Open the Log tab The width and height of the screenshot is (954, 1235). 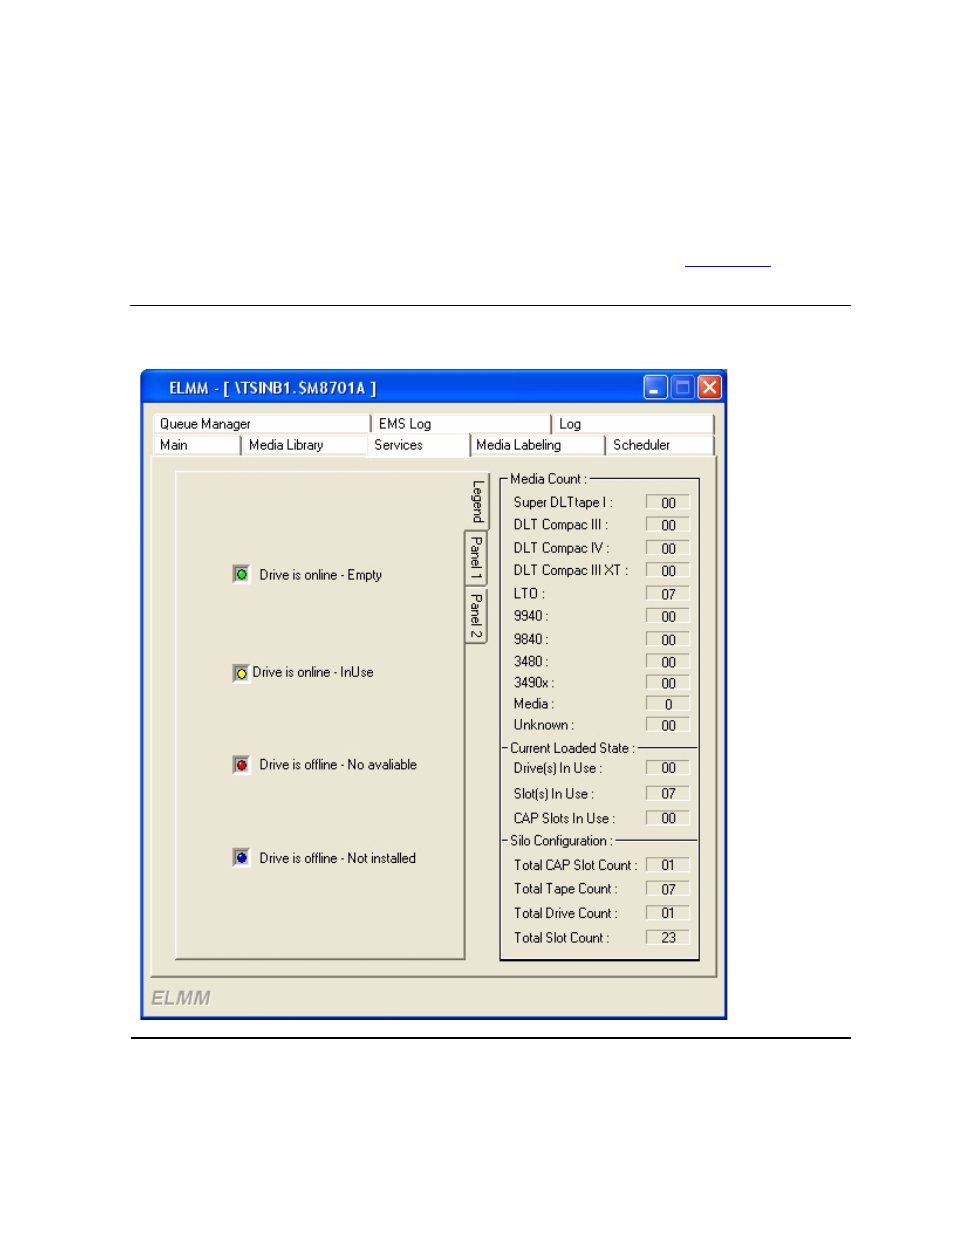(x=633, y=424)
